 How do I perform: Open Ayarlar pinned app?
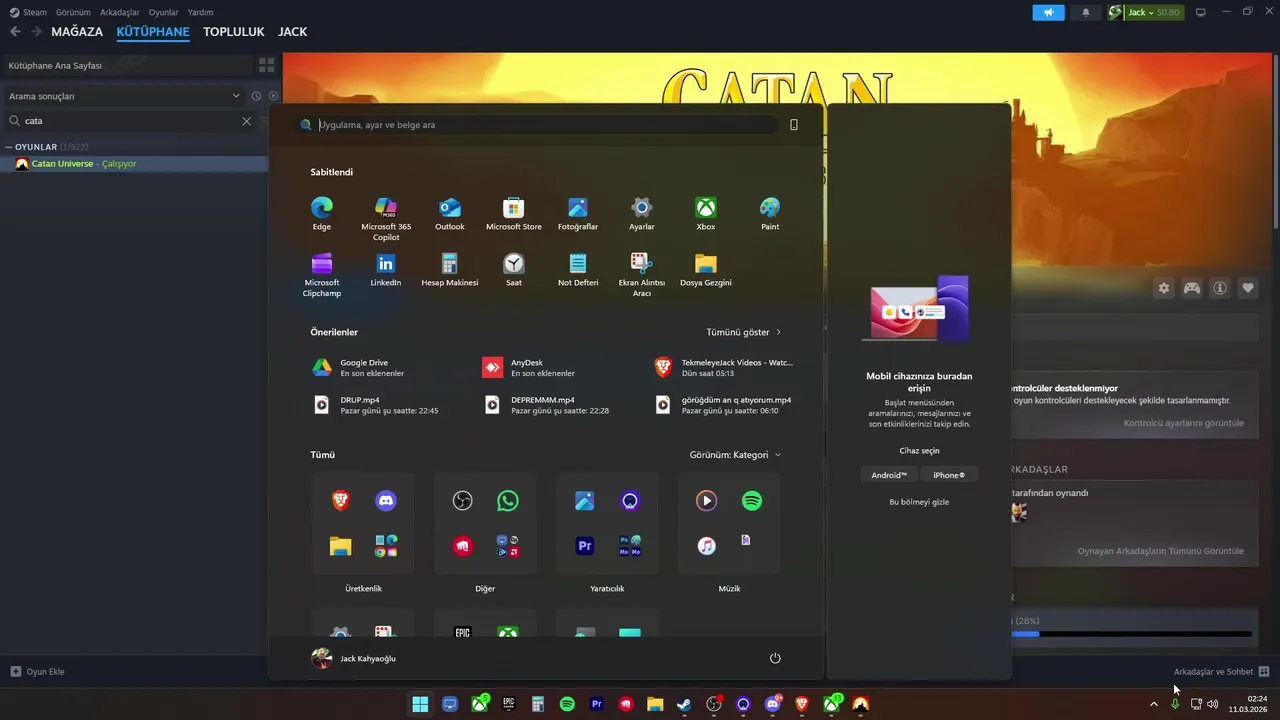point(642,213)
